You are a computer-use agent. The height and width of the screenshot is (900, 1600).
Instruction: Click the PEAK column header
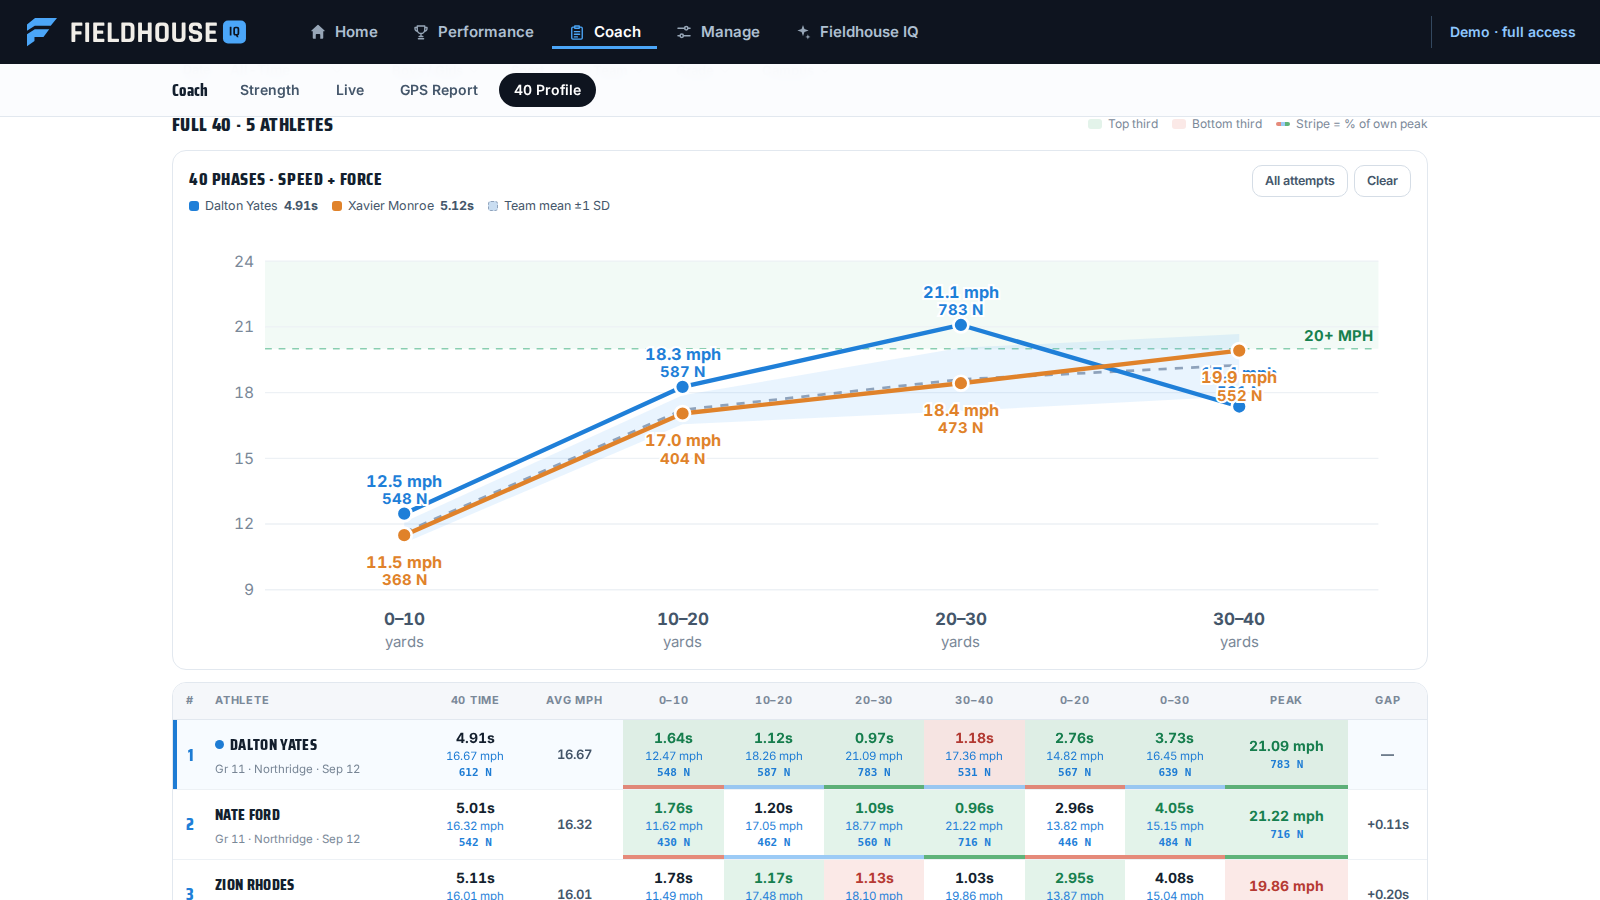pyautogui.click(x=1286, y=700)
